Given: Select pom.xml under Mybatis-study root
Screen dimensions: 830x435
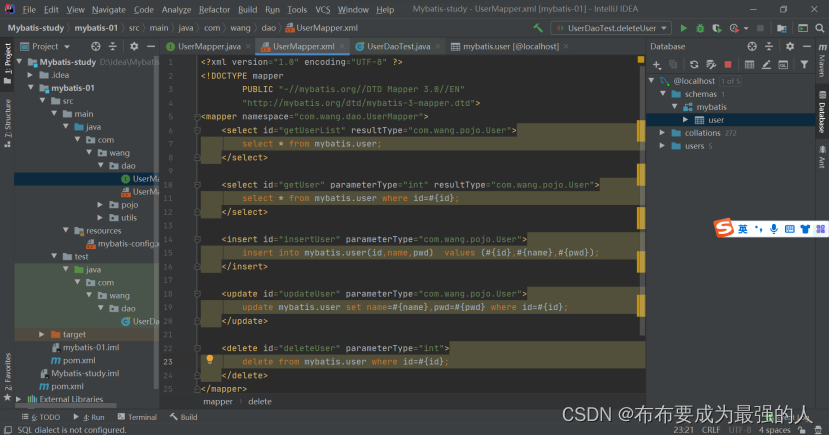Looking at the screenshot, I should click(67, 386).
